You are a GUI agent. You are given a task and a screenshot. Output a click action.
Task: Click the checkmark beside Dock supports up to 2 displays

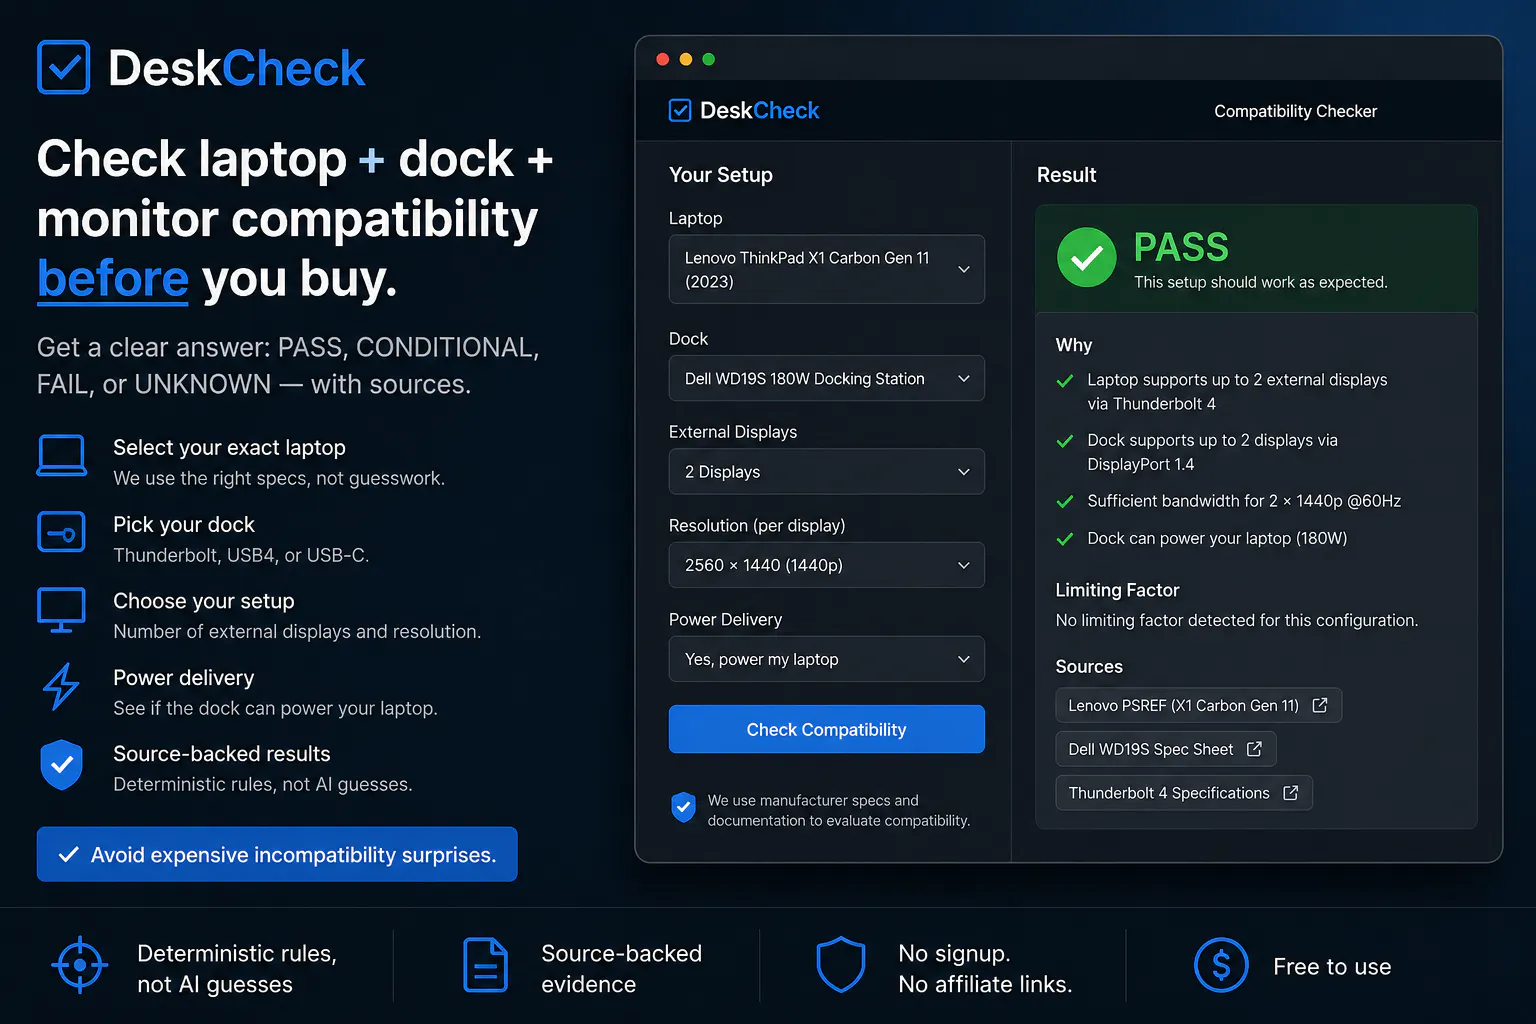1065,441
